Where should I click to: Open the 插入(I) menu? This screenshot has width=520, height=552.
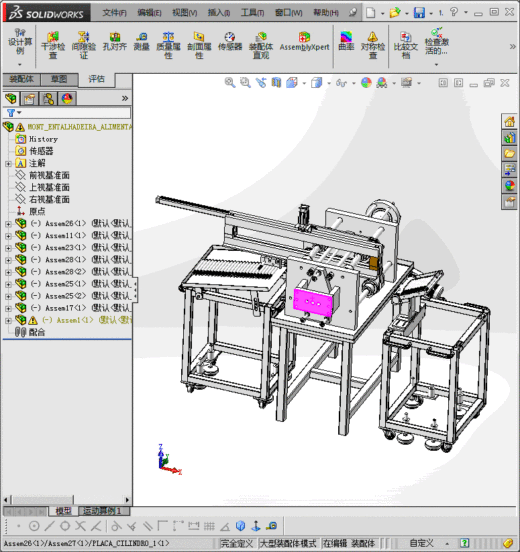(219, 13)
